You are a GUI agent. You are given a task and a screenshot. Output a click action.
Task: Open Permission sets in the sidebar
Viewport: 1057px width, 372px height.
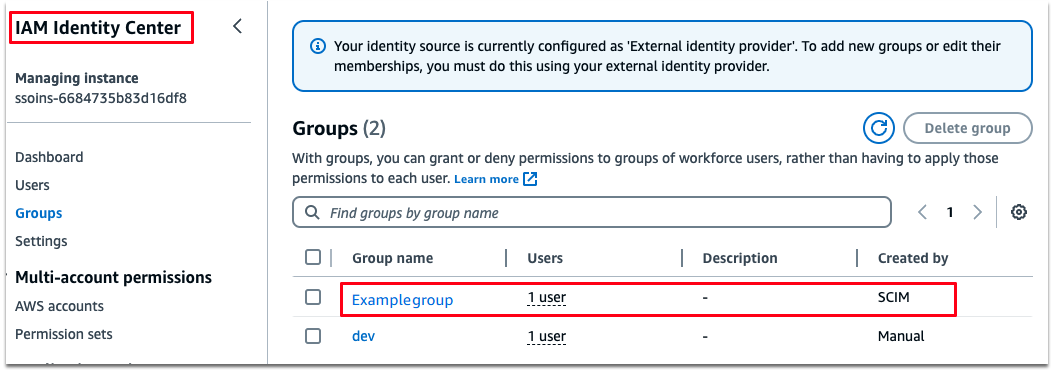(64, 334)
